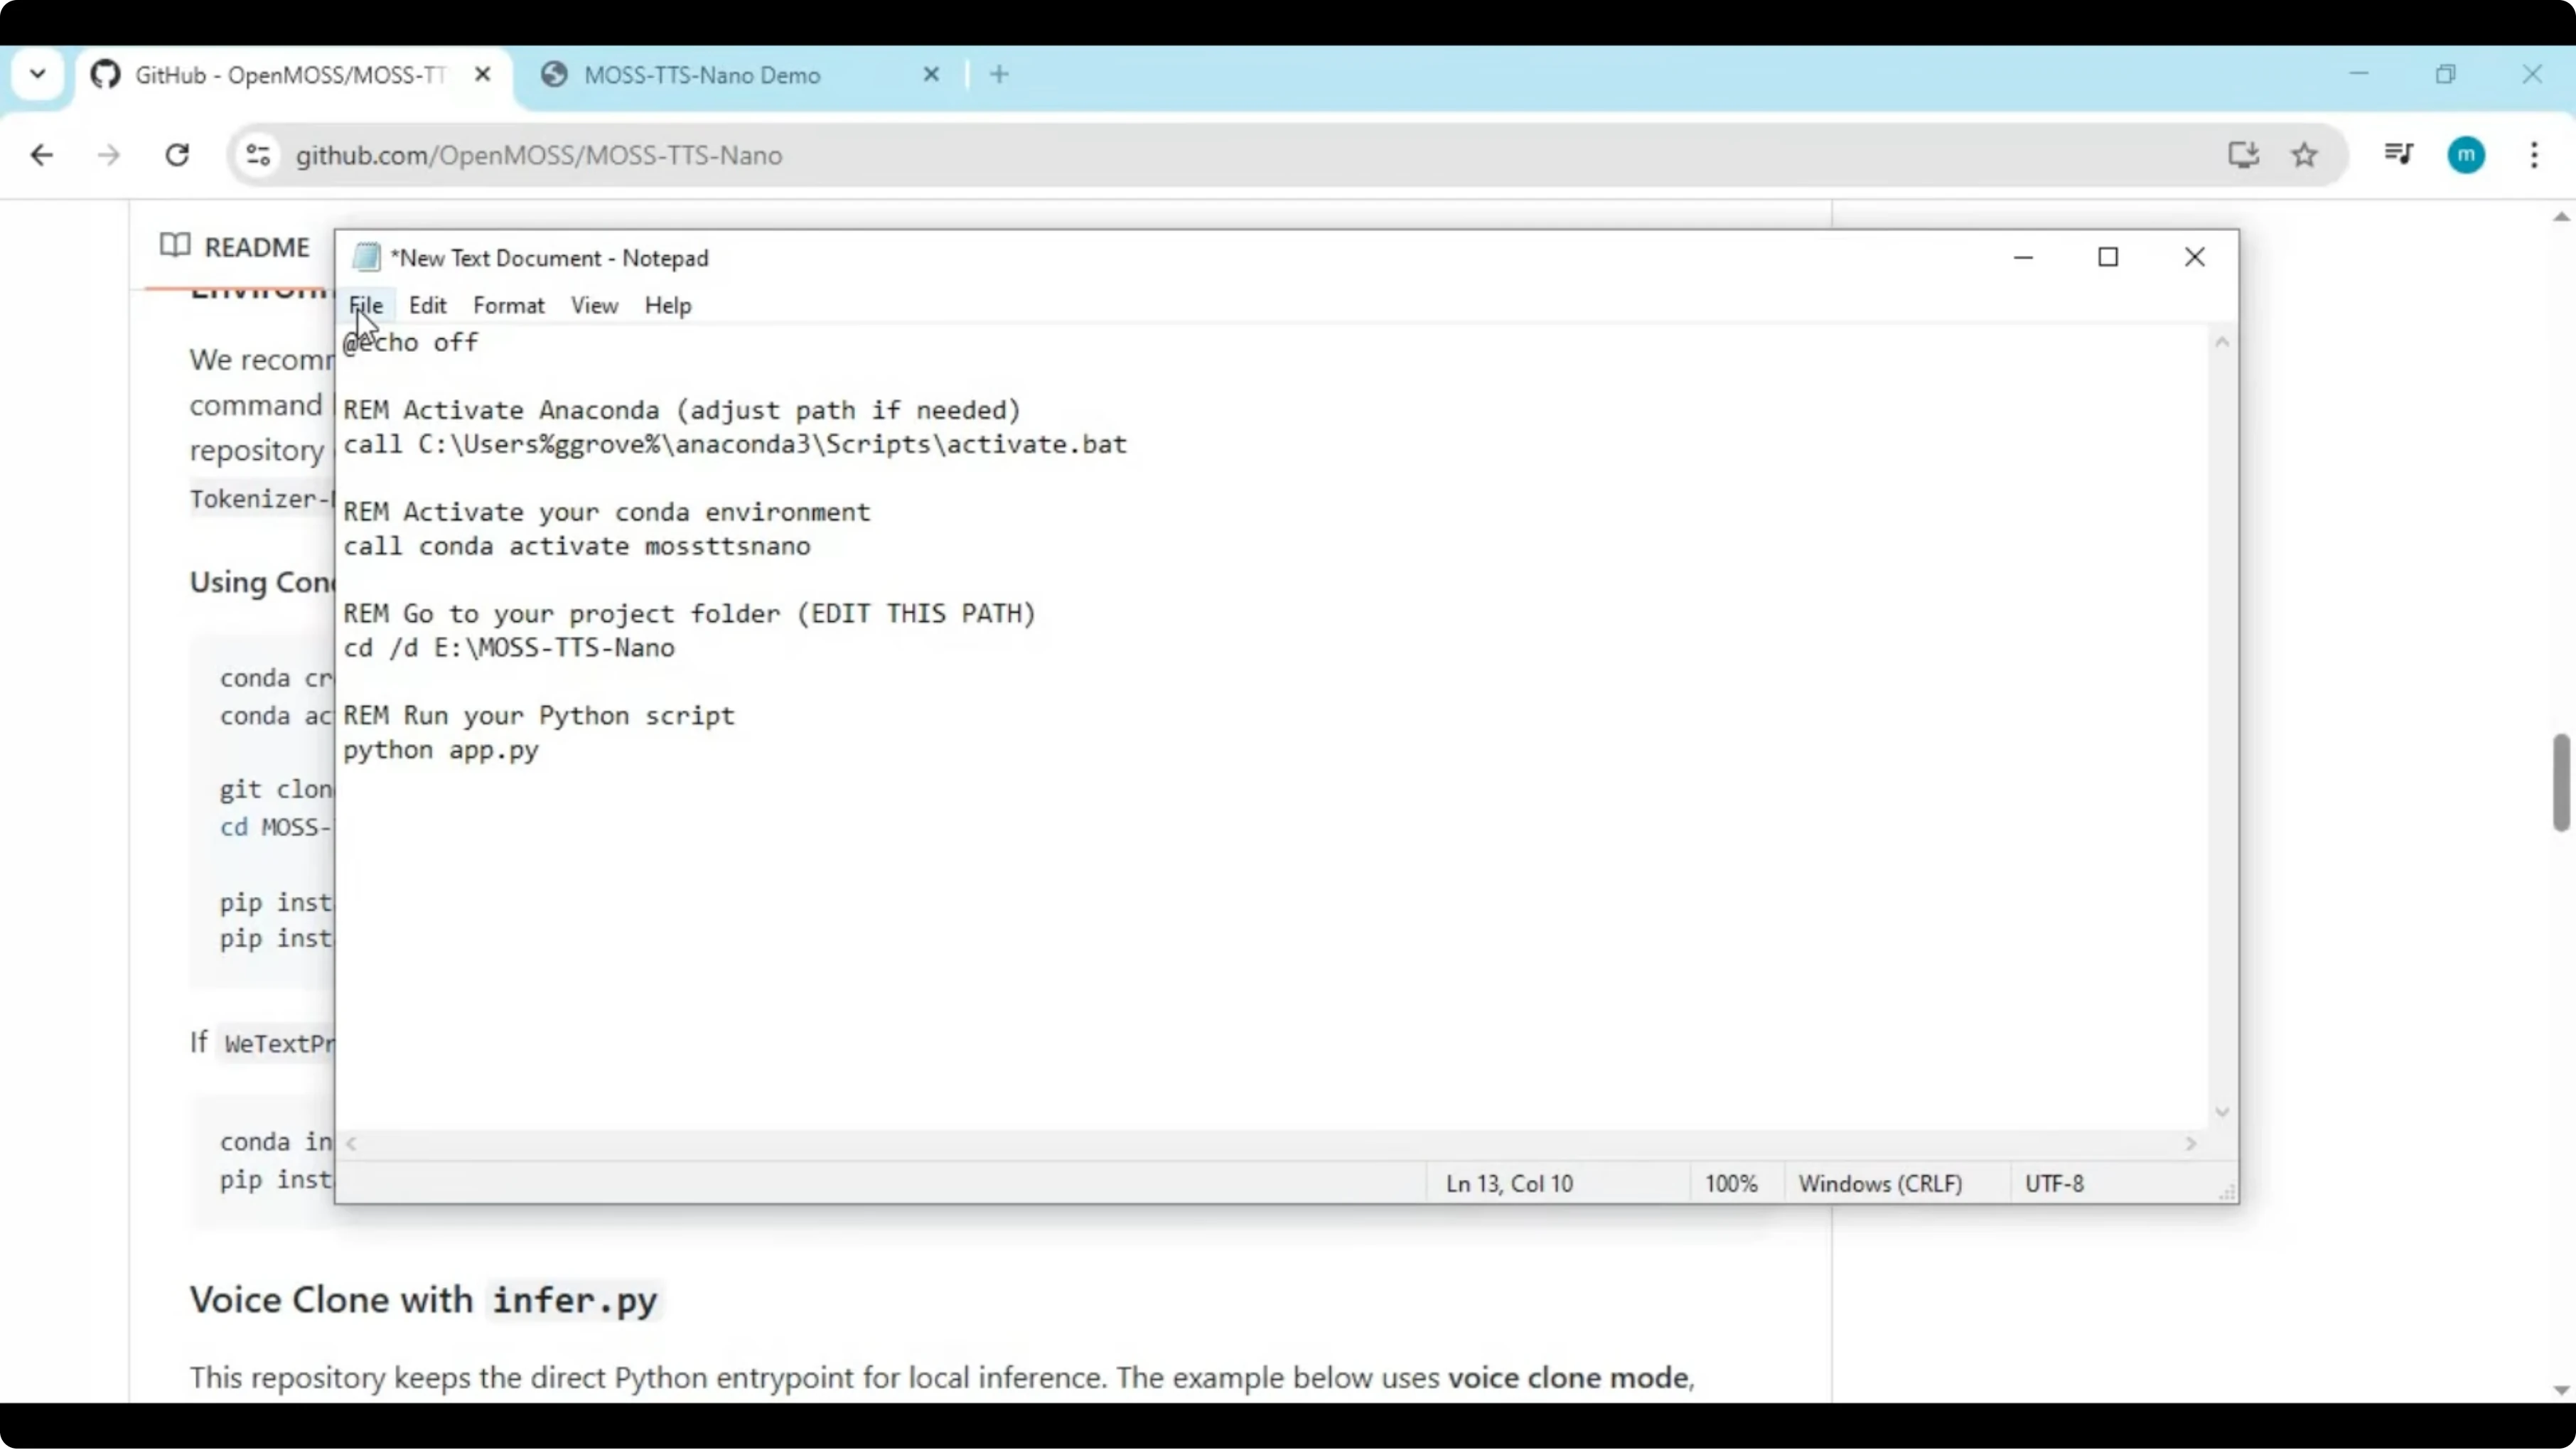The height and width of the screenshot is (1450, 2576).
Task: Bookmark this page with the star icon
Action: point(2304,155)
